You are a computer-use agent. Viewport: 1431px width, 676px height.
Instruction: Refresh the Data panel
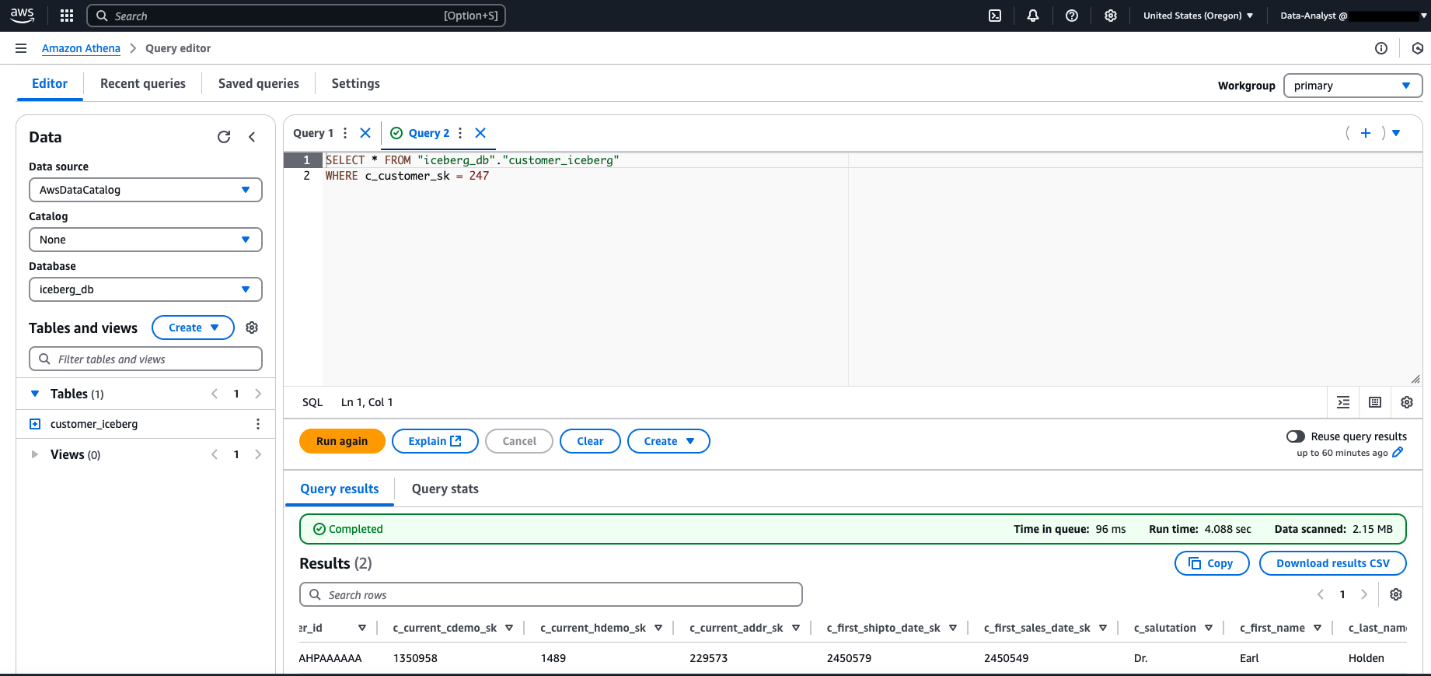tap(224, 137)
